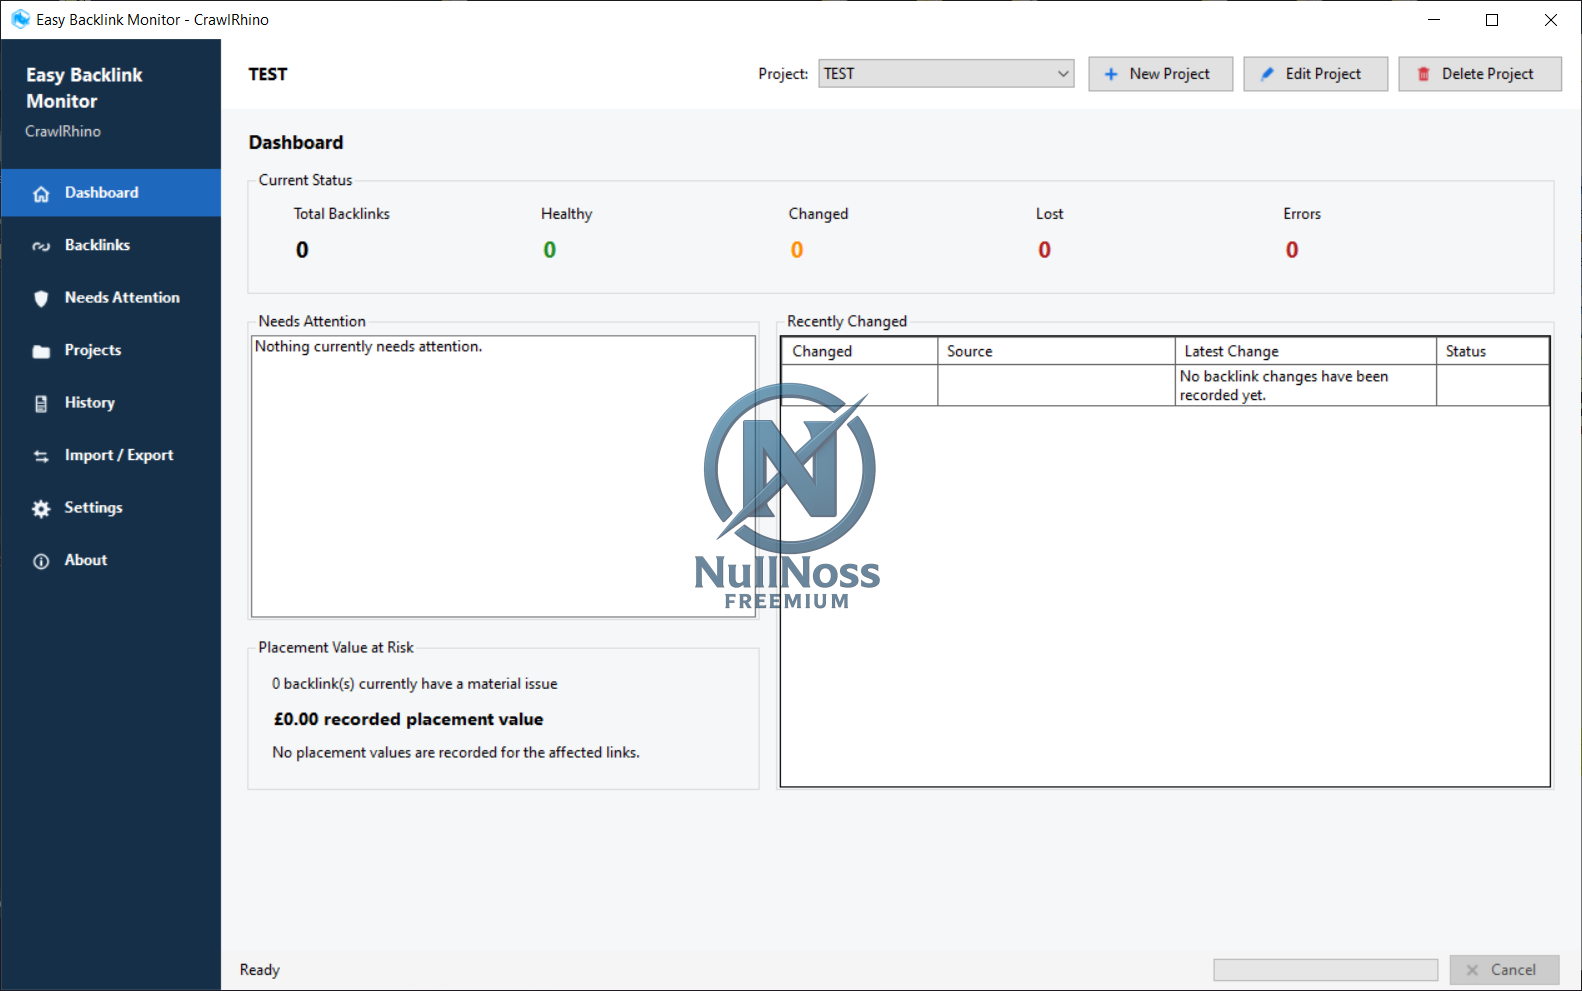The height and width of the screenshot is (991, 1582).
Task: Click the Needs Attention shield icon
Action: pyautogui.click(x=41, y=298)
